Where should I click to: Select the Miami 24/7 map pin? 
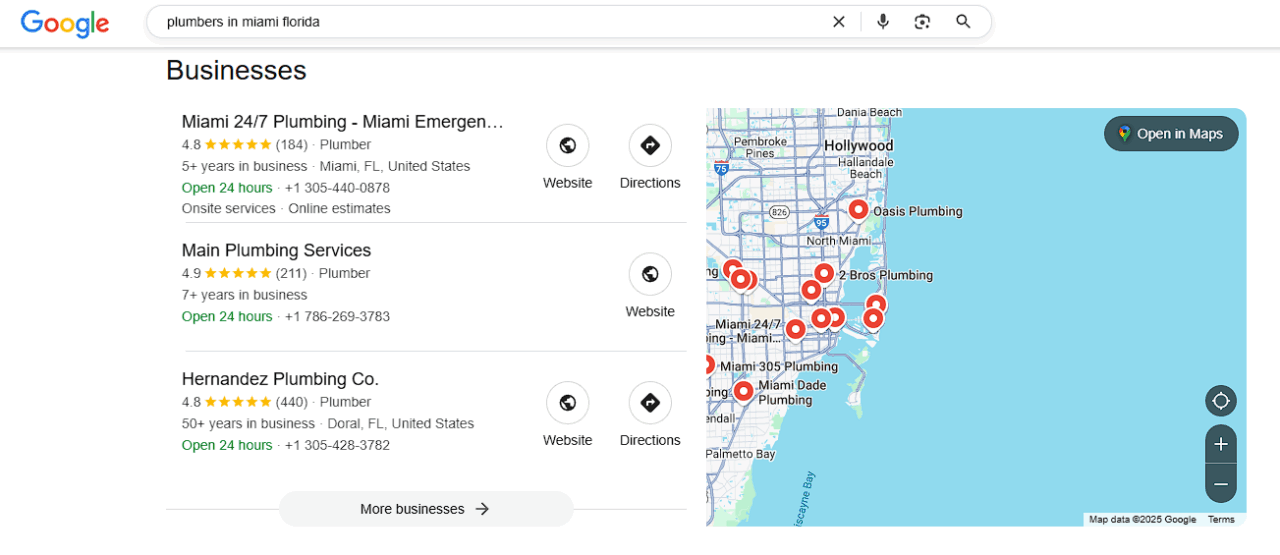(795, 329)
